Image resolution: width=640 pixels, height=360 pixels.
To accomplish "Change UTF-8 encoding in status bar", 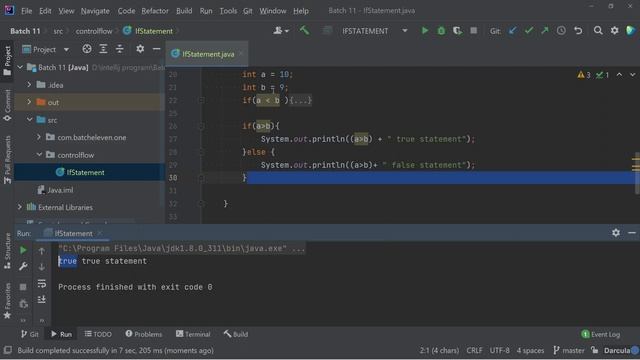I will click(x=500, y=350).
